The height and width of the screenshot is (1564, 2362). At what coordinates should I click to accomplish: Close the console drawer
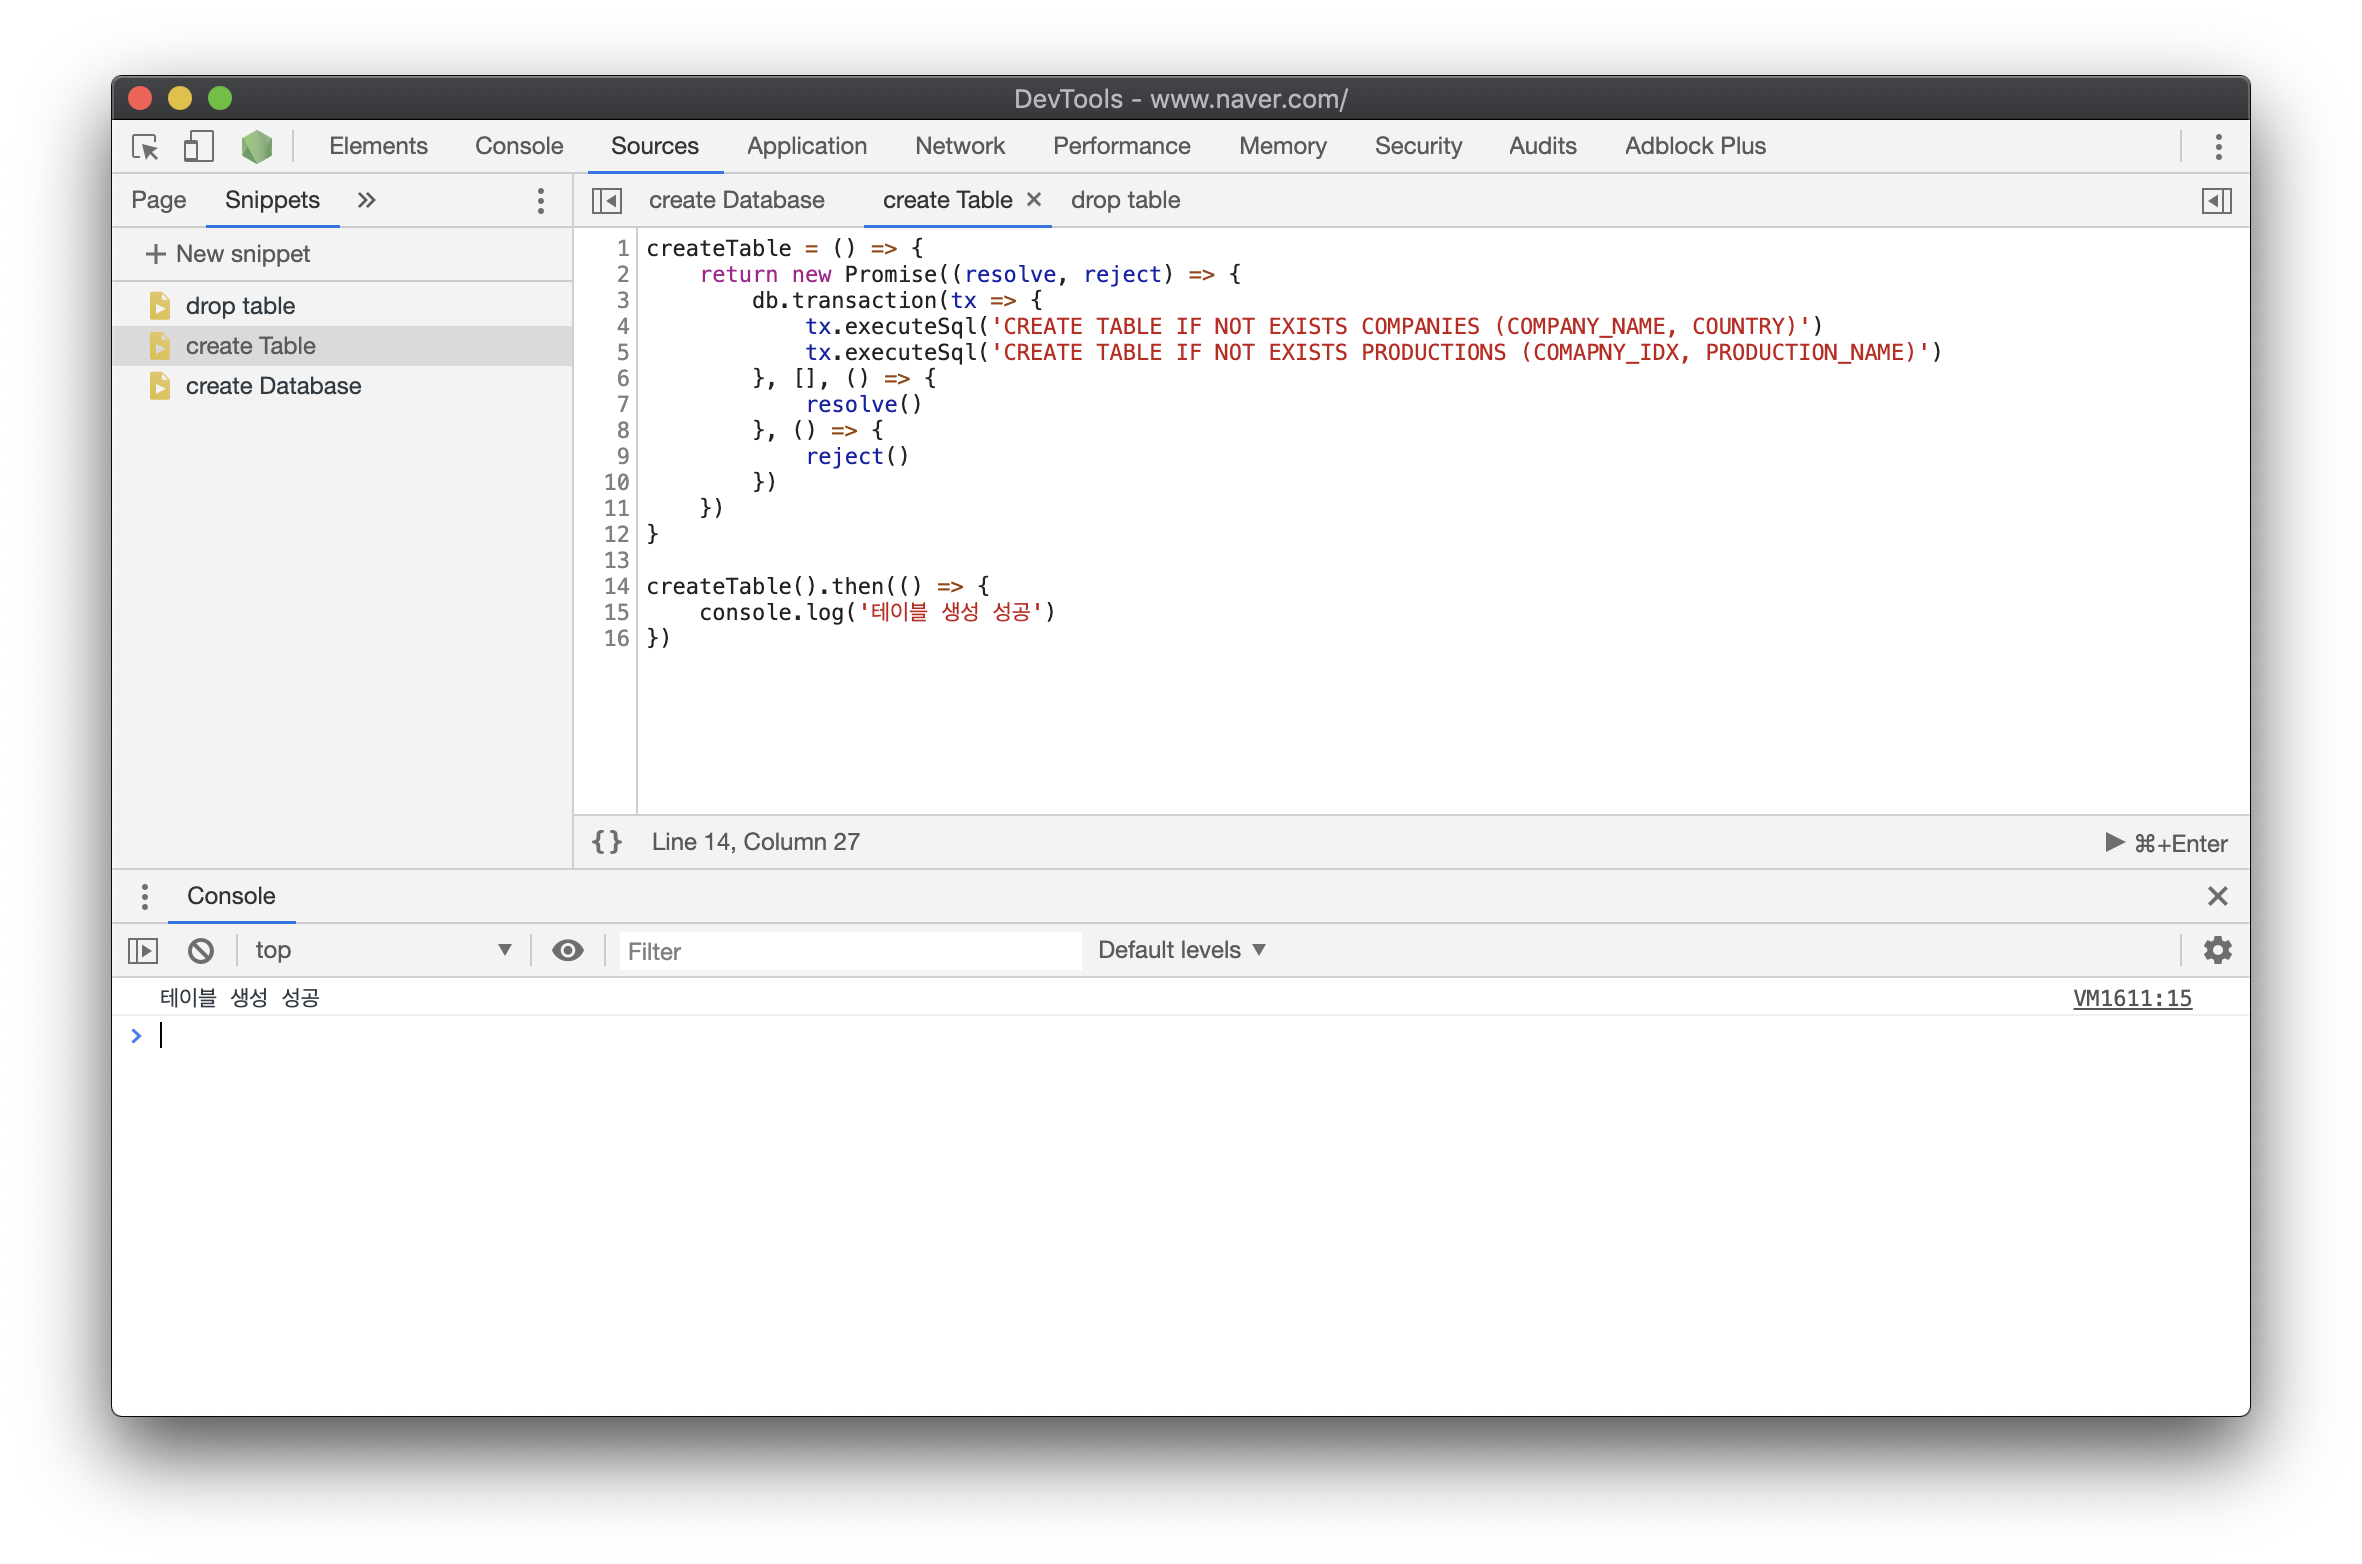coord(2217,896)
